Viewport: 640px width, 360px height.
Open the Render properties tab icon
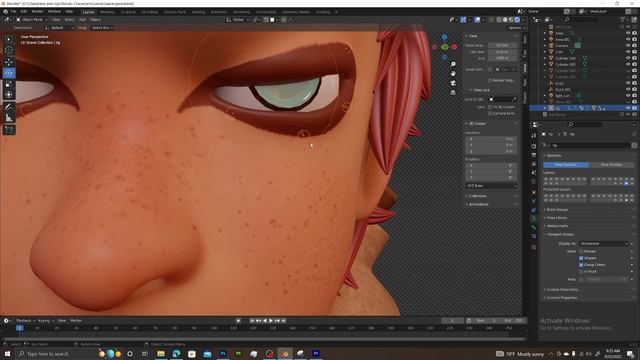pyautogui.click(x=534, y=146)
